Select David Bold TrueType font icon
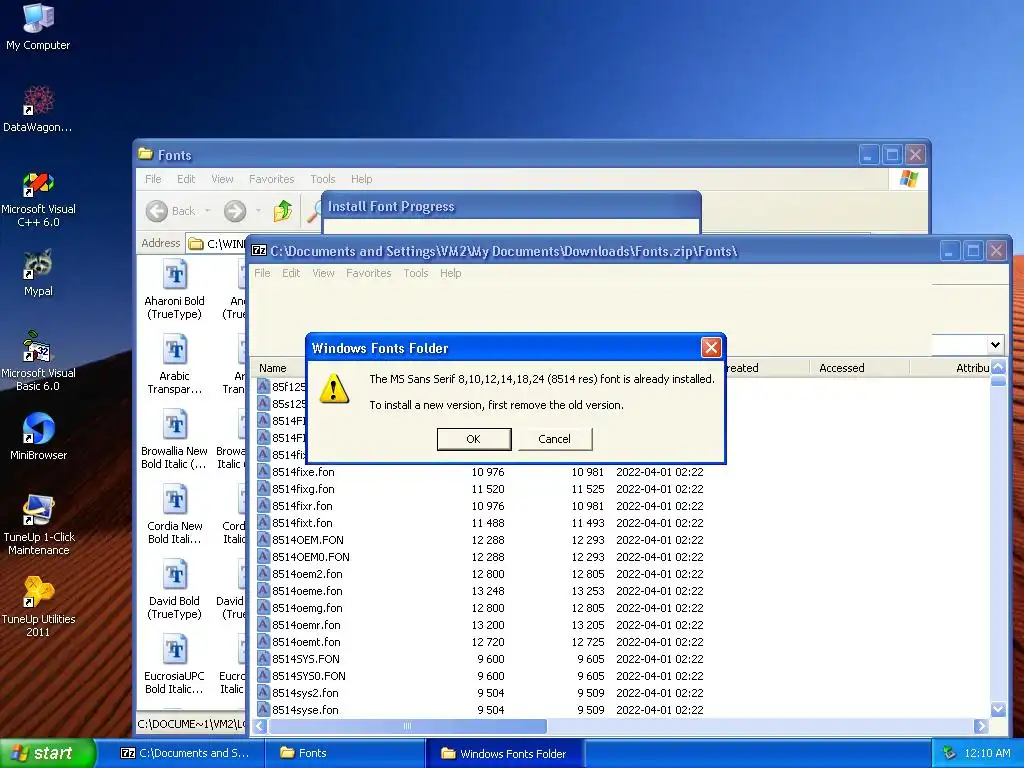Viewport: 1024px width, 768px height. pyautogui.click(x=174, y=590)
